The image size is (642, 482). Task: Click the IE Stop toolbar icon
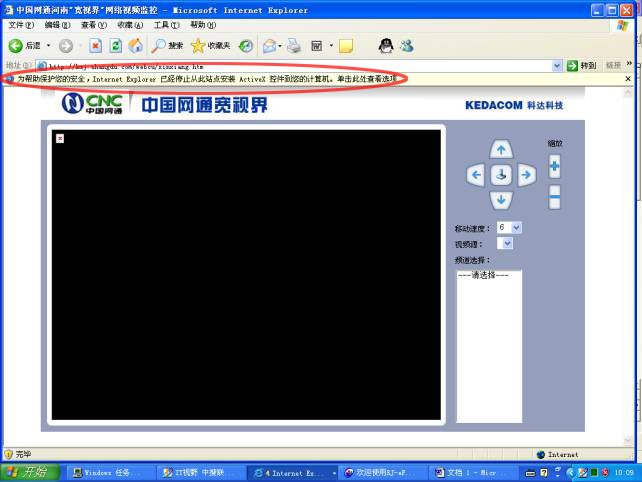click(95, 45)
